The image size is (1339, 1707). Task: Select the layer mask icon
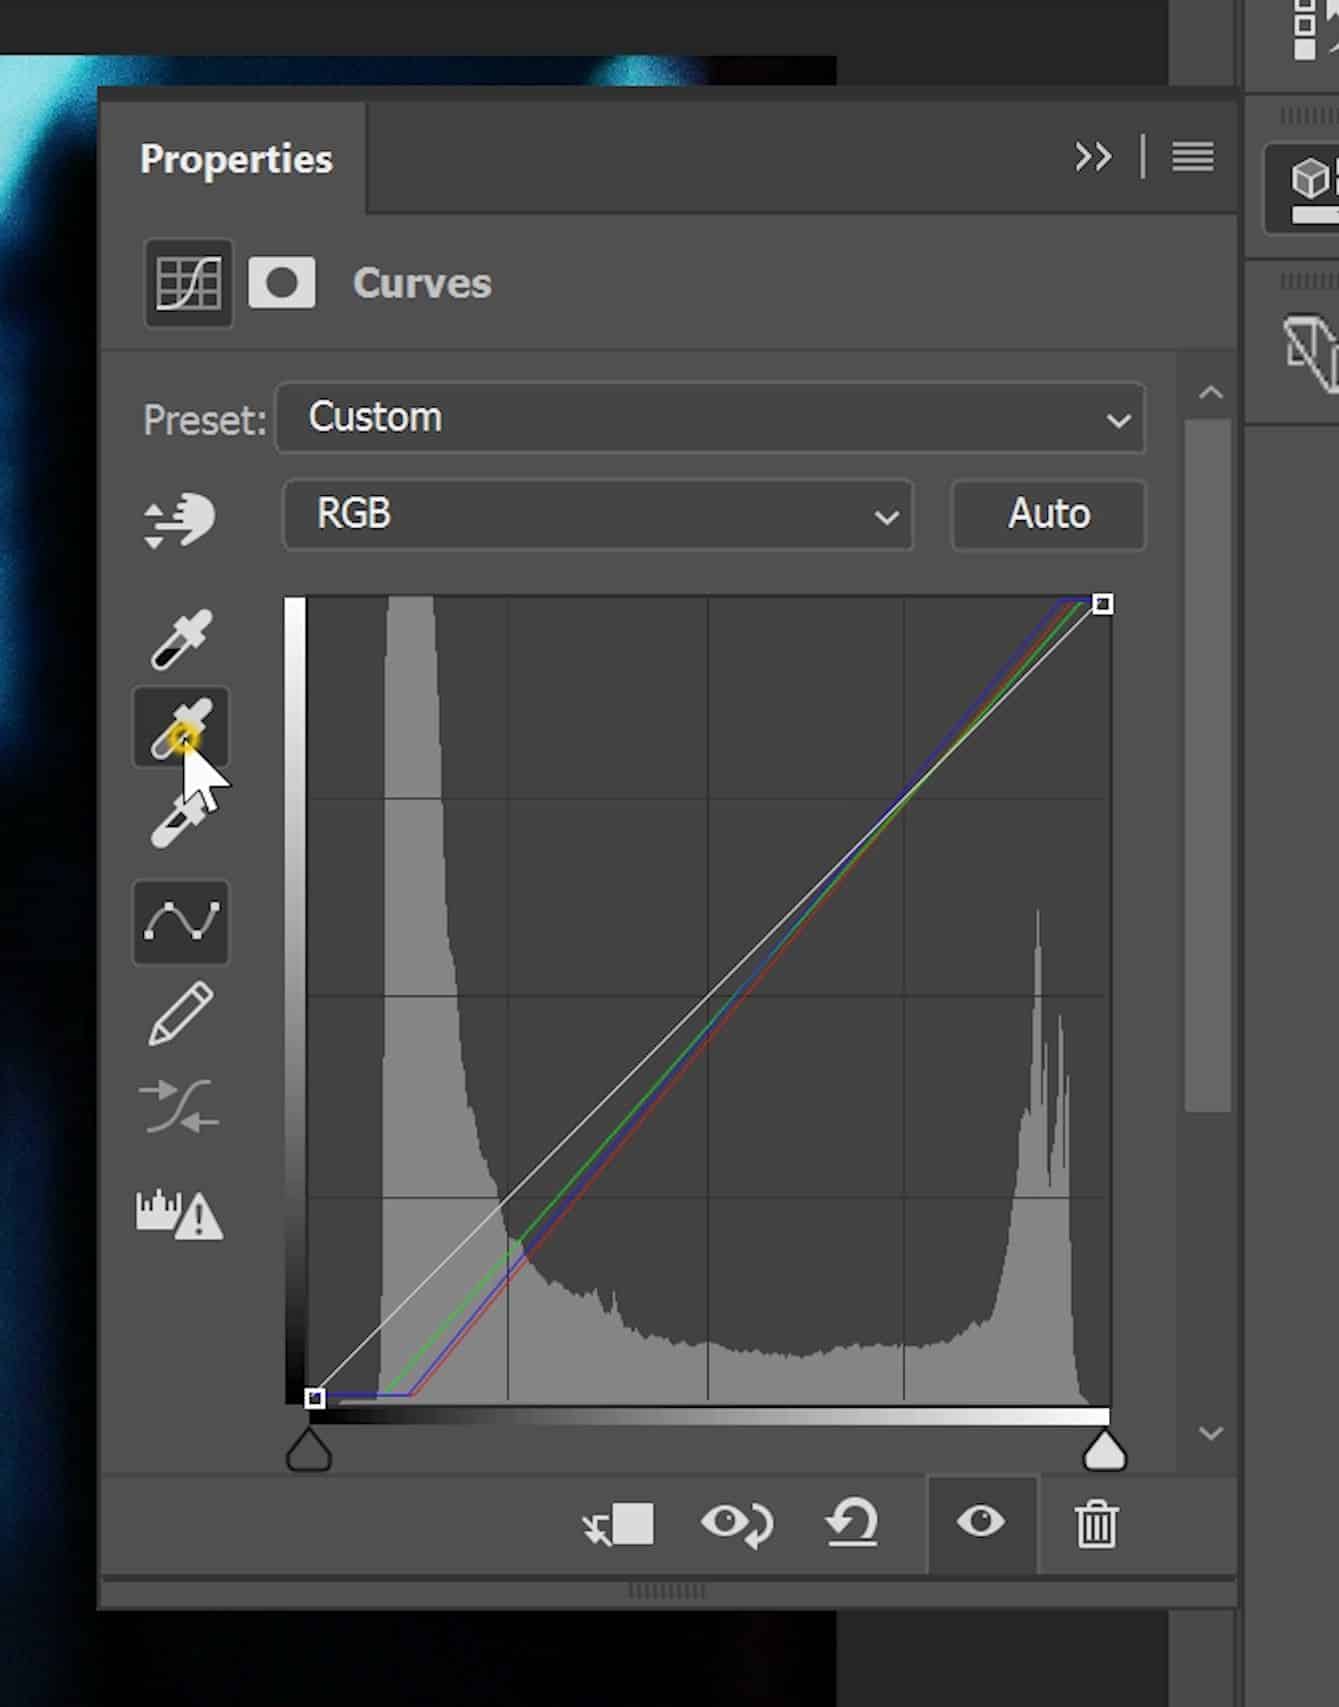[x=282, y=283]
